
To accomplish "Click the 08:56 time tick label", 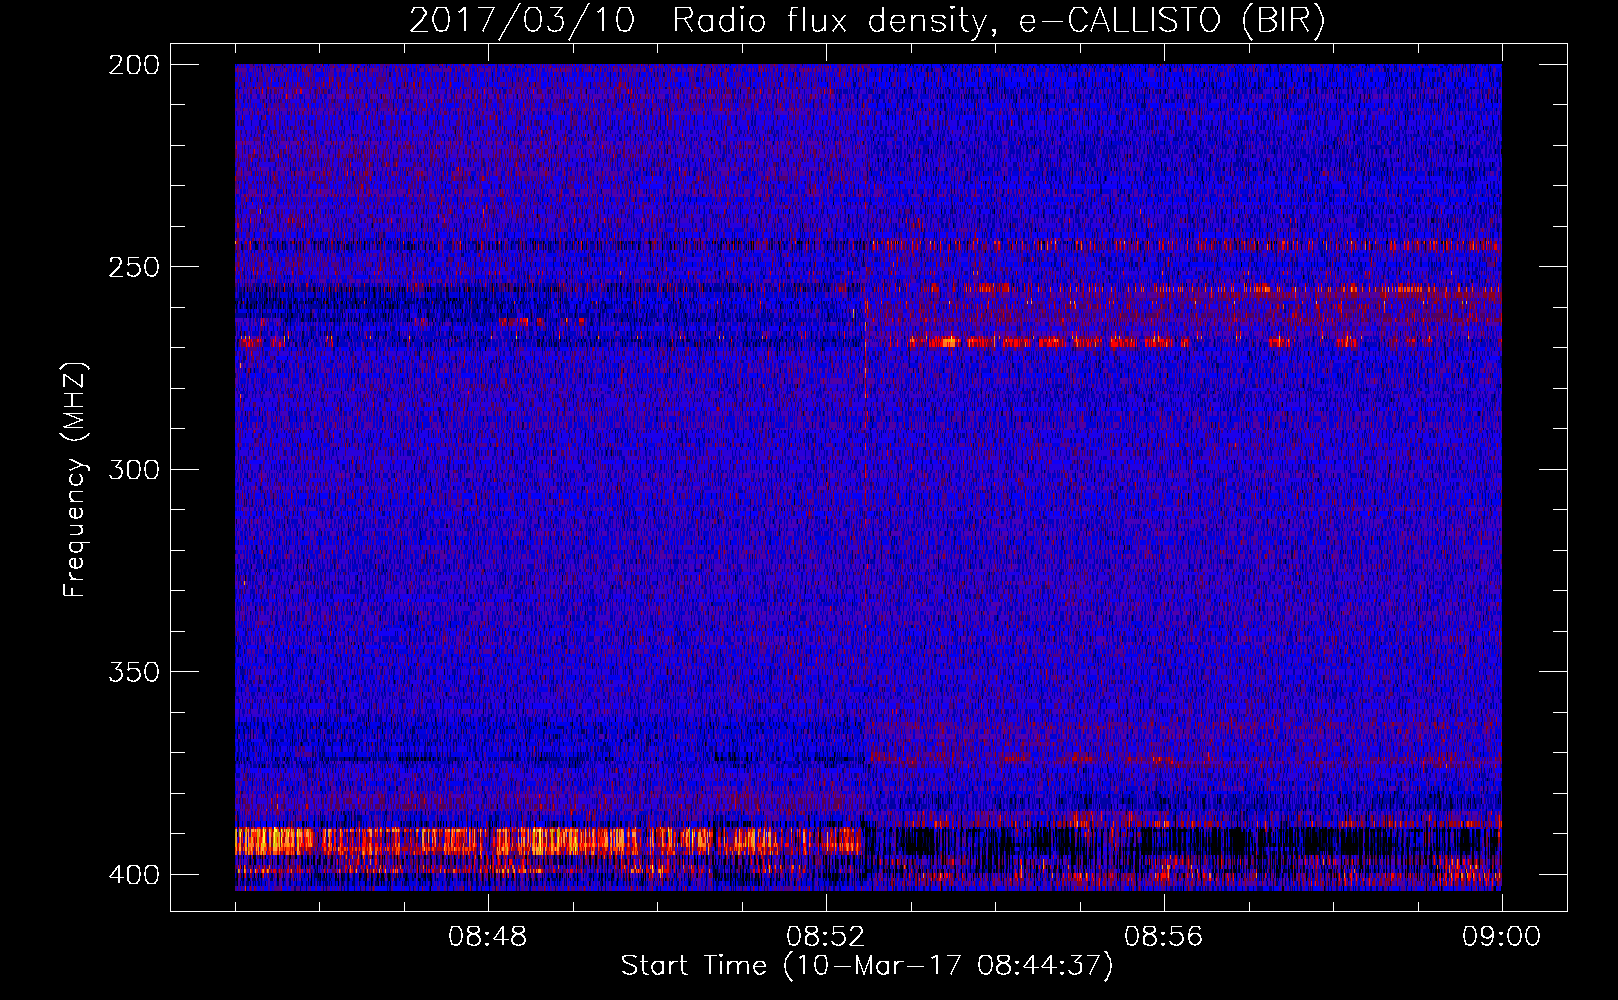I will 1164,937.
